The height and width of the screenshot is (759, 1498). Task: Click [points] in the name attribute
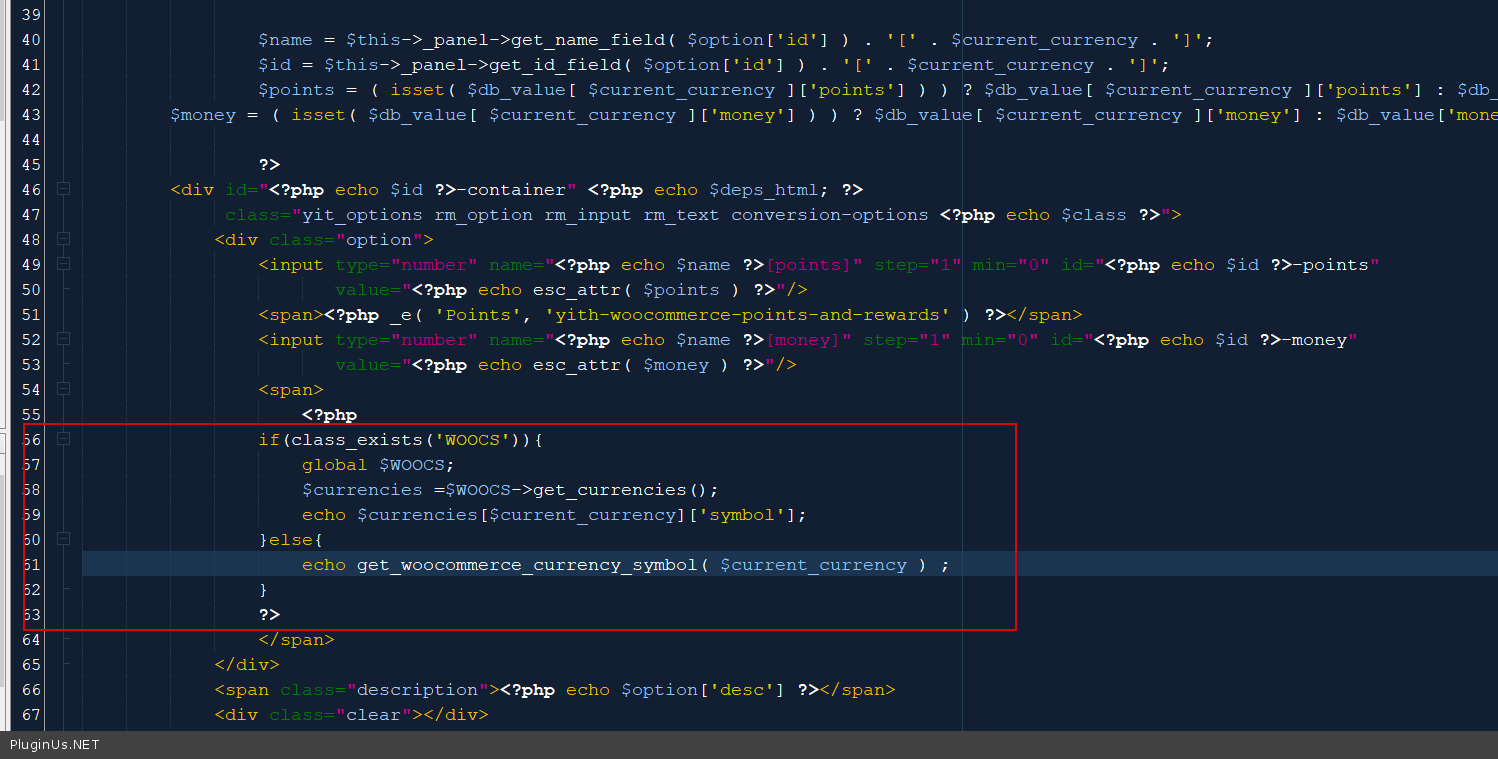coord(808,265)
